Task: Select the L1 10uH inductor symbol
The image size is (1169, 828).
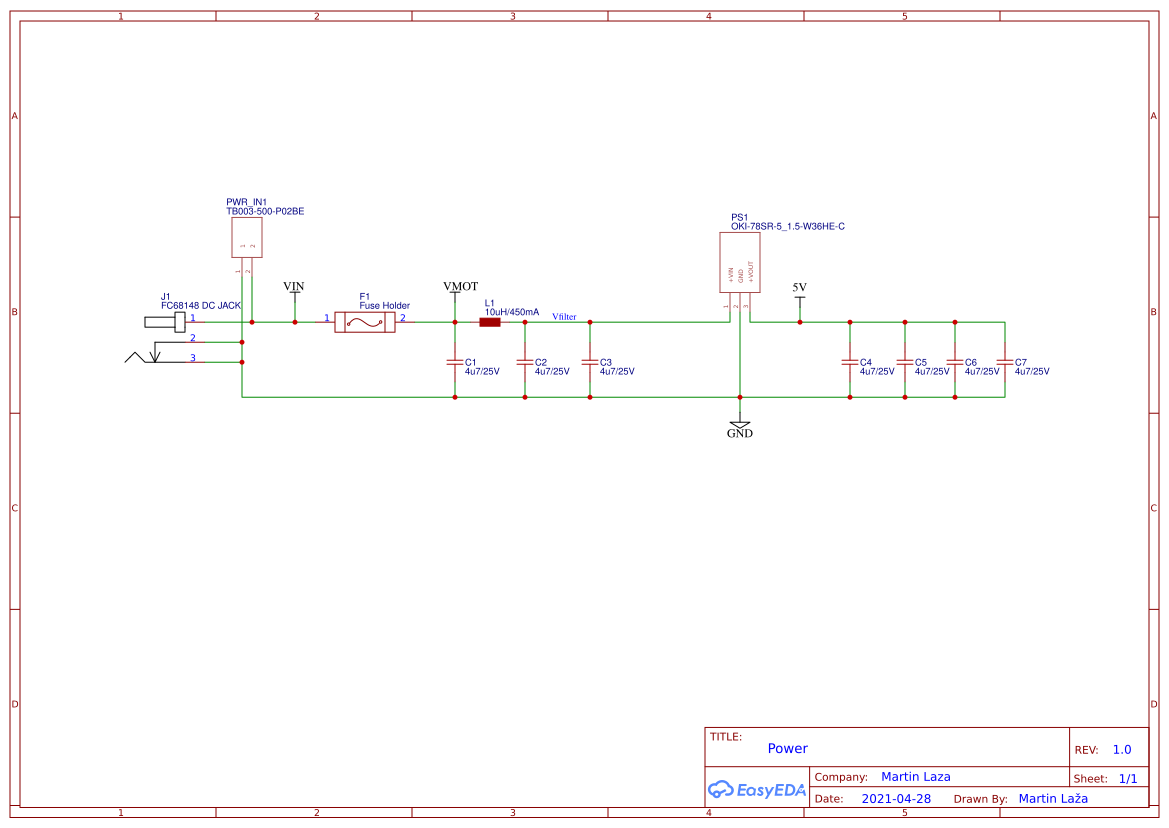Action: [489, 322]
